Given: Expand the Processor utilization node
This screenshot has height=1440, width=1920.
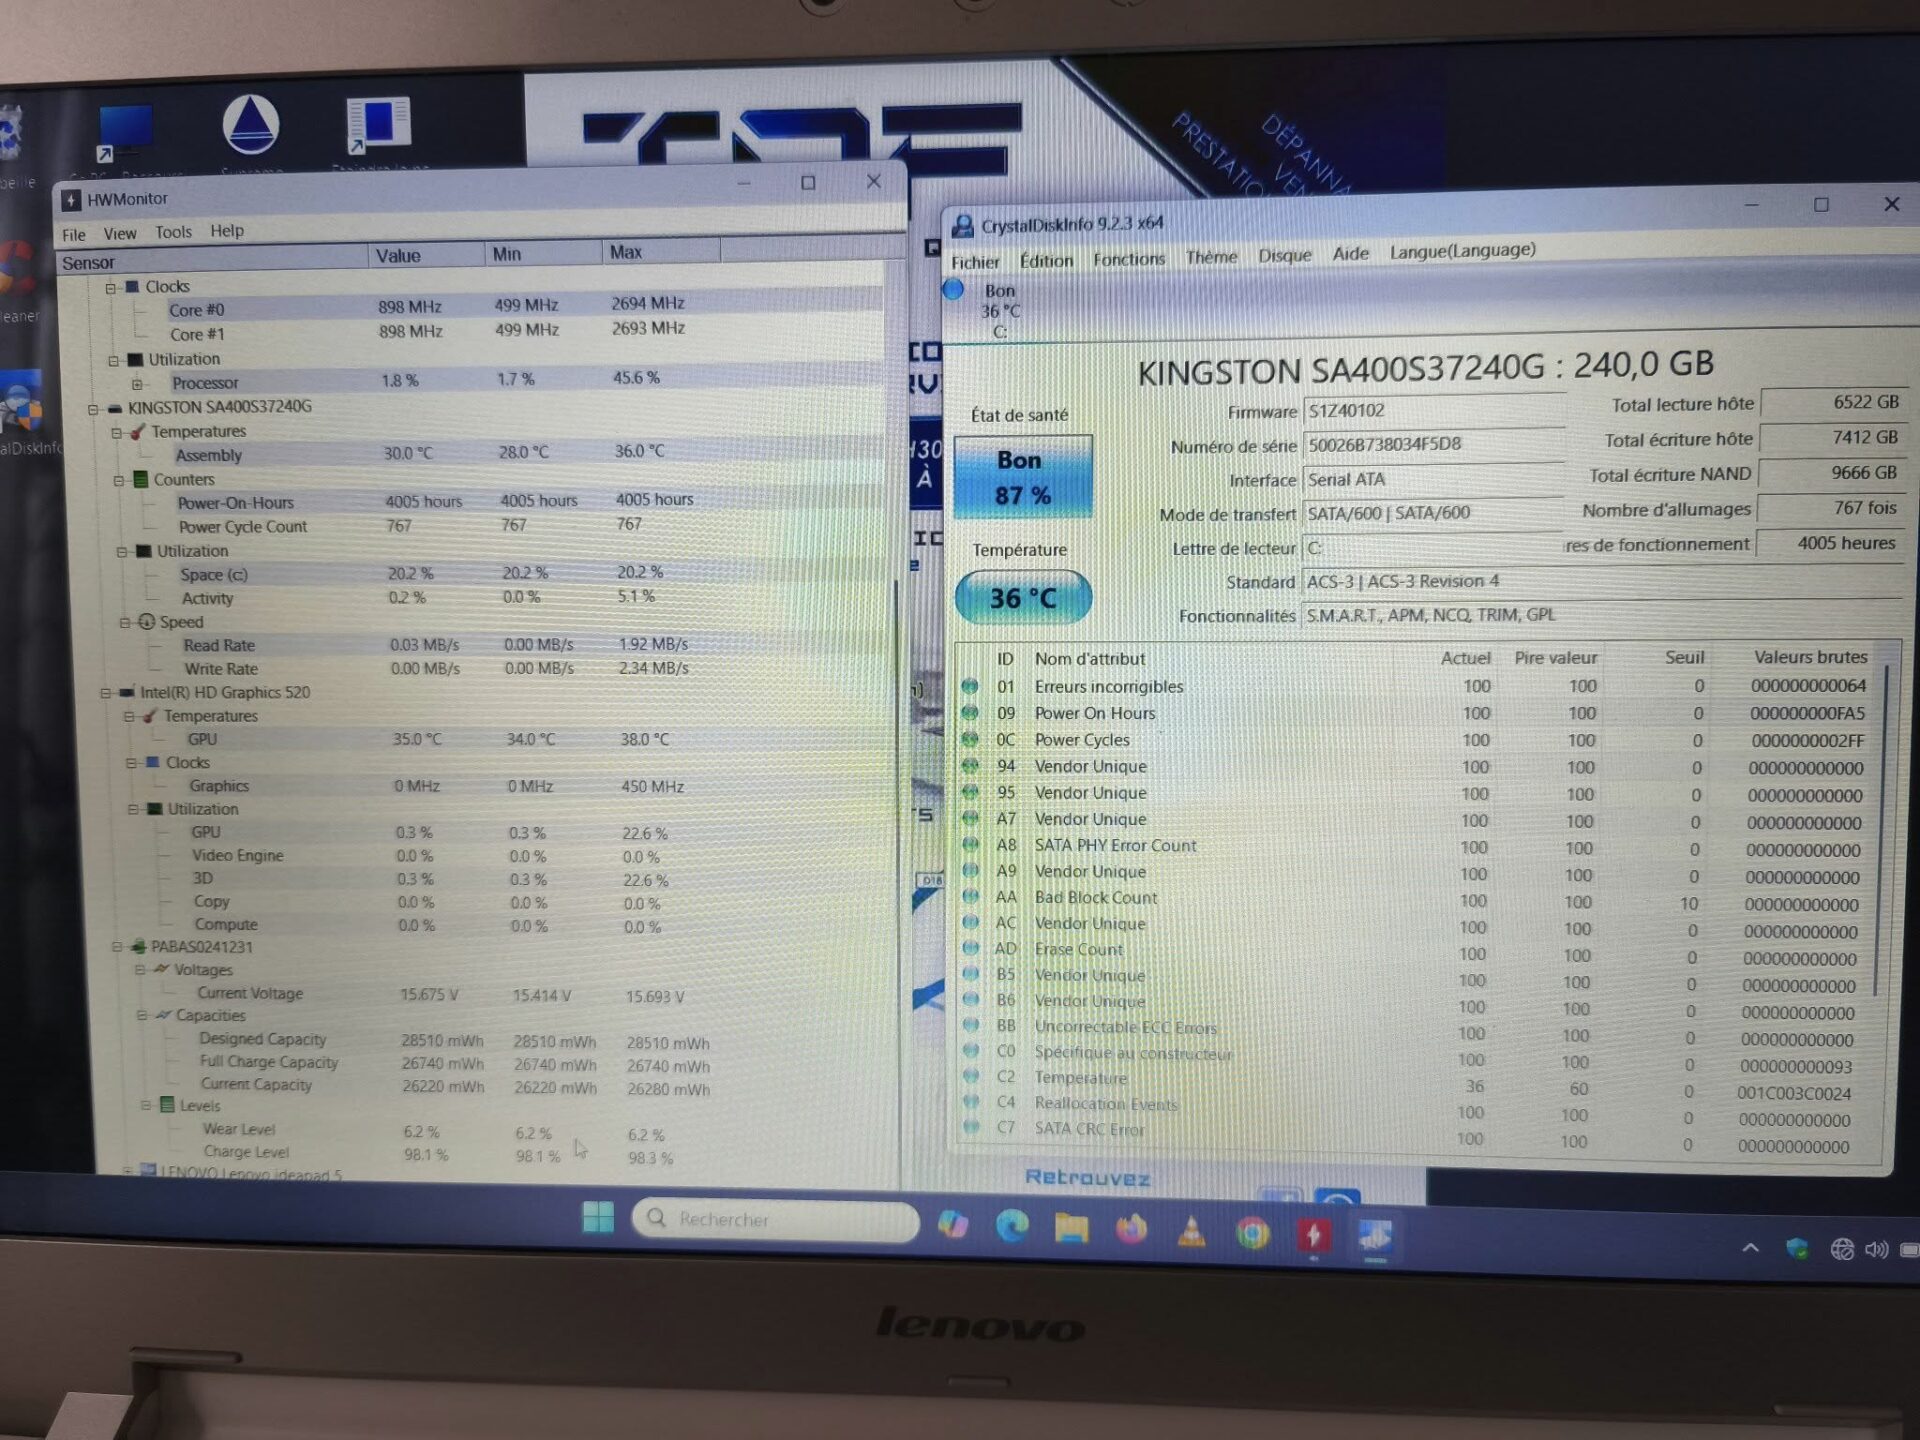Looking at the screenshot, I should click(137, 384).
